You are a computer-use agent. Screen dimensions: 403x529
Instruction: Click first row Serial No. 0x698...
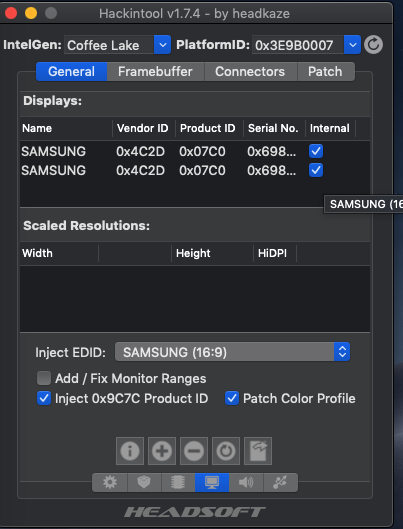coord(271,151)
